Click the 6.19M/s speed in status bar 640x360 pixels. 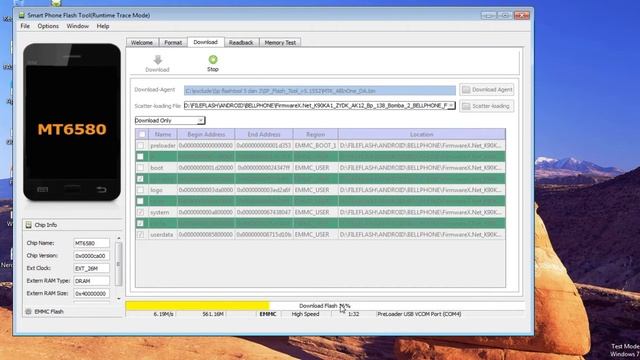pos(163,314)
